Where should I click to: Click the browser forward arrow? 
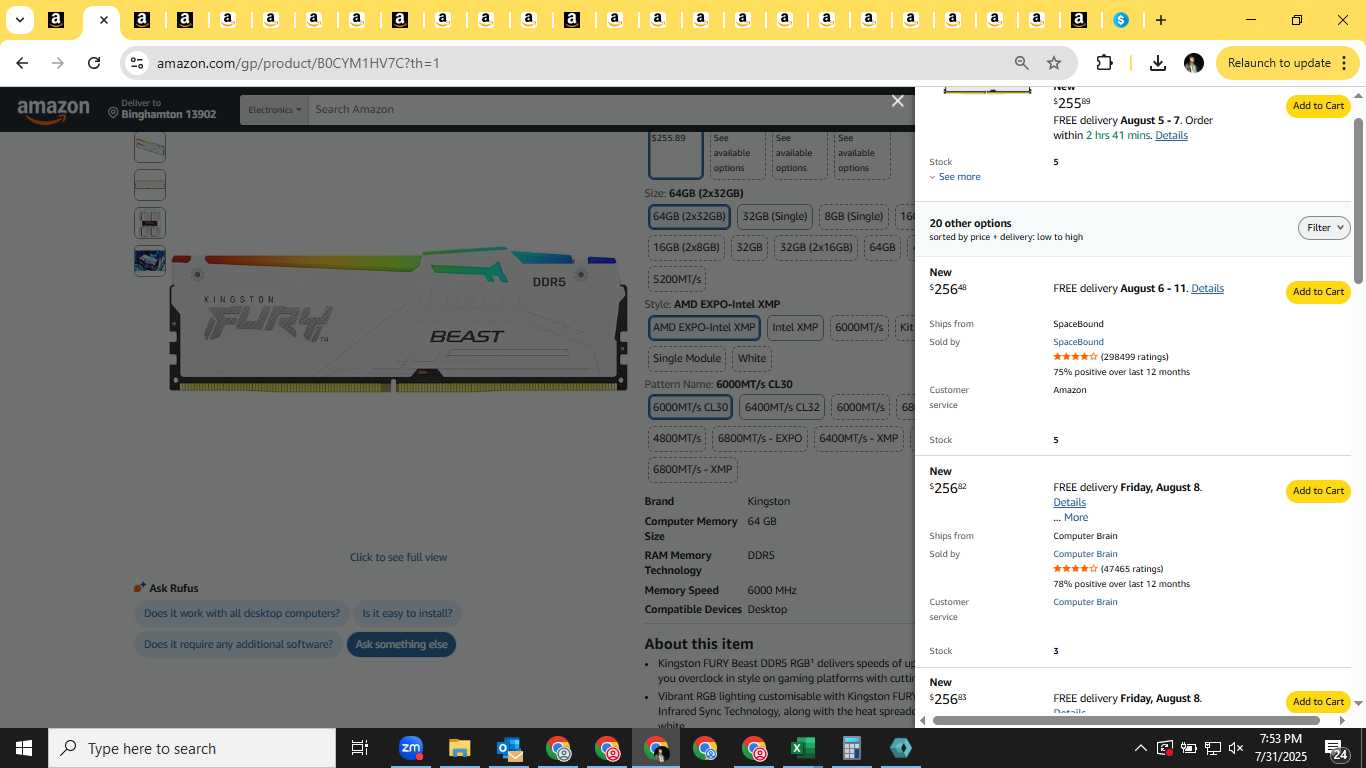coord(58,63)
